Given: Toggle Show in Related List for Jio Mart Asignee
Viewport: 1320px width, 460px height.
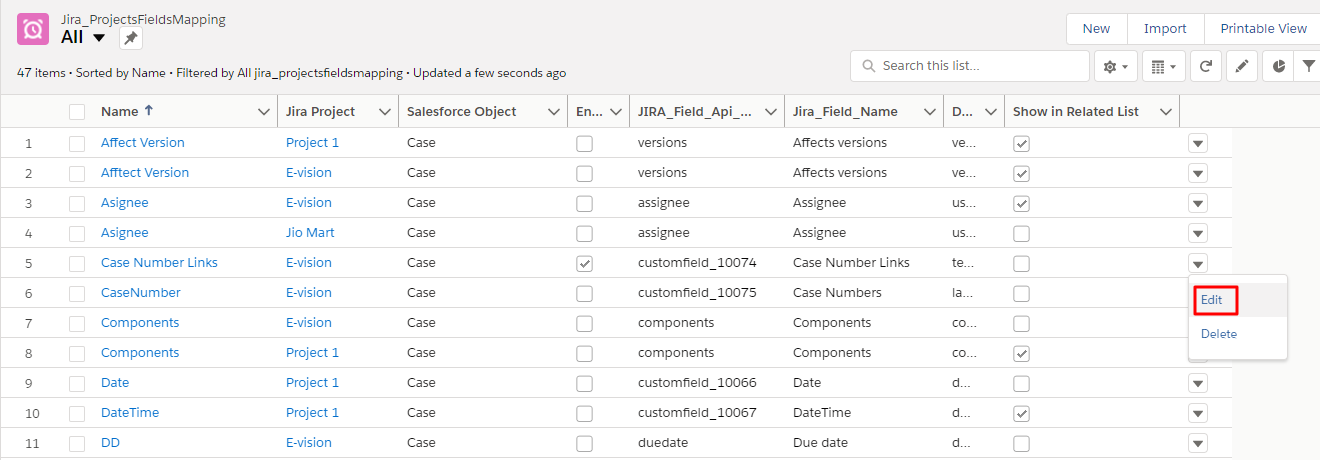Looking at the screenshot, I should 1021,233.
